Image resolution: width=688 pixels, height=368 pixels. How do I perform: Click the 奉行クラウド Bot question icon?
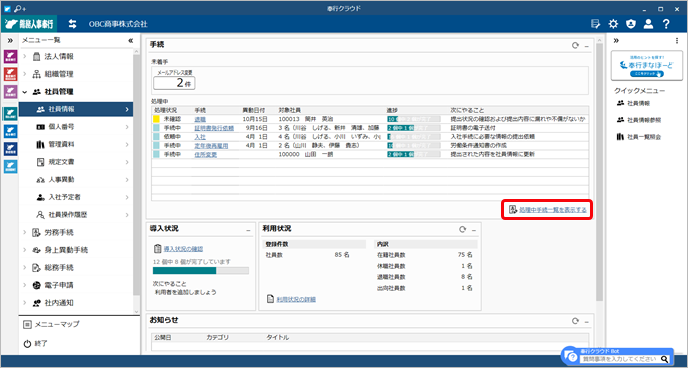click(570, 356)
